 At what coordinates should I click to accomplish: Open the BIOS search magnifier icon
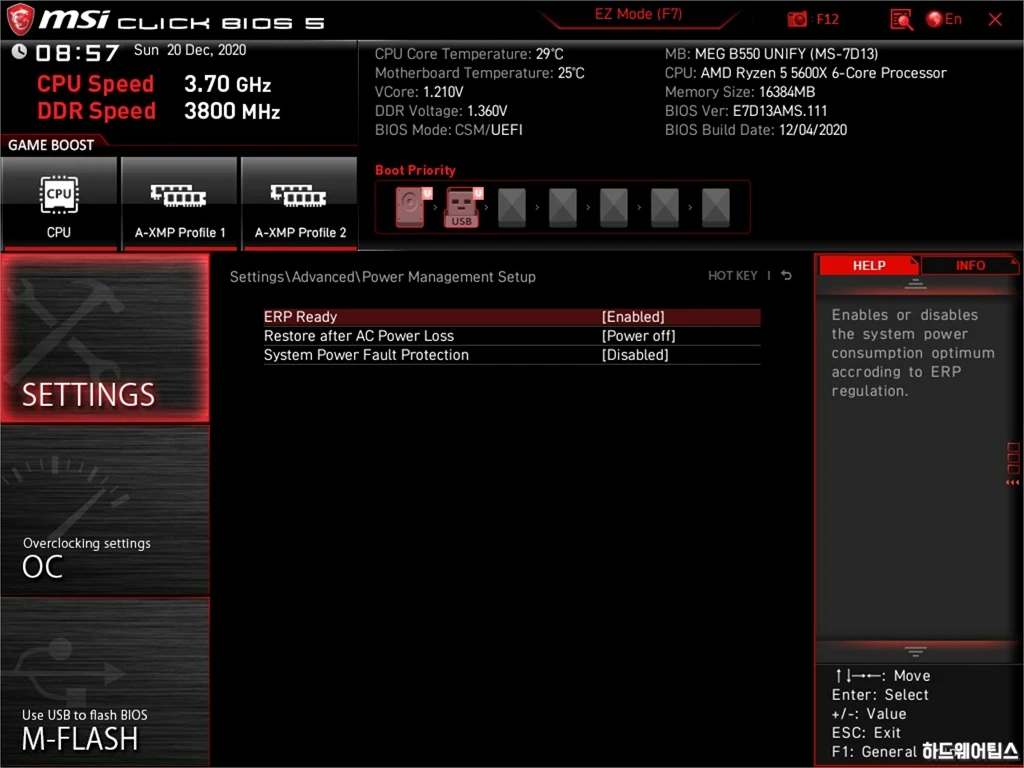click(901, 20)
